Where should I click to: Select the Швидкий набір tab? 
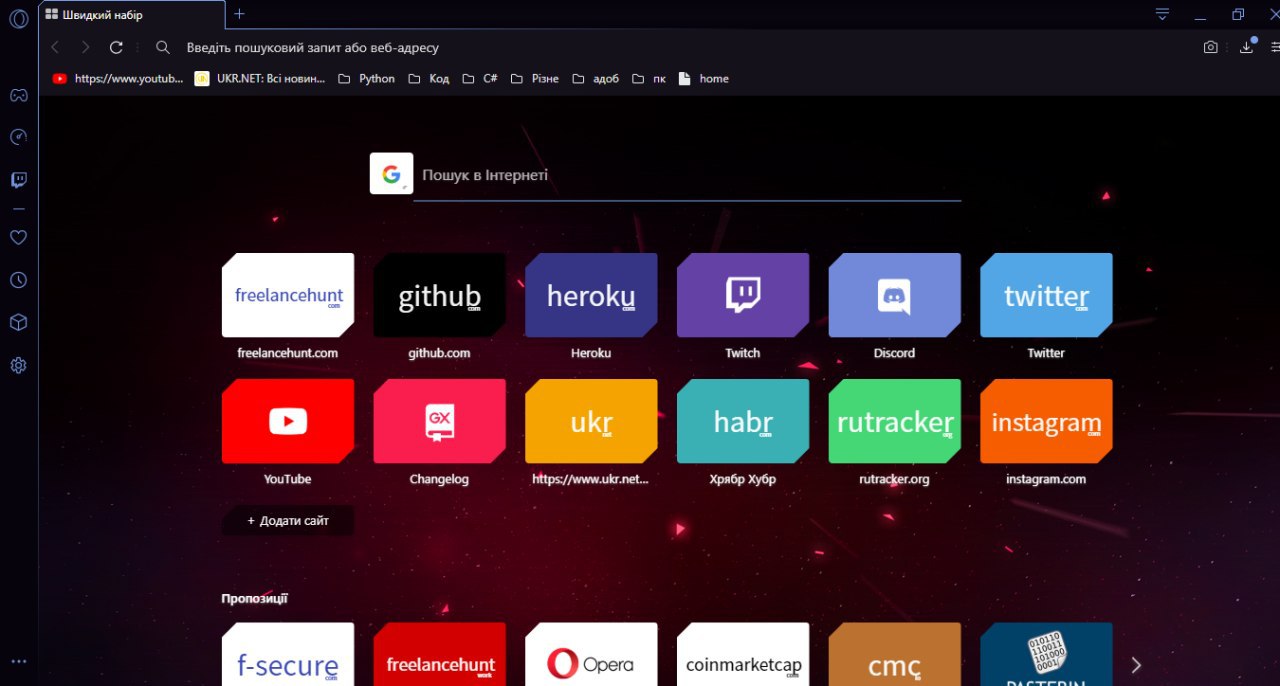tap(131, 15)
